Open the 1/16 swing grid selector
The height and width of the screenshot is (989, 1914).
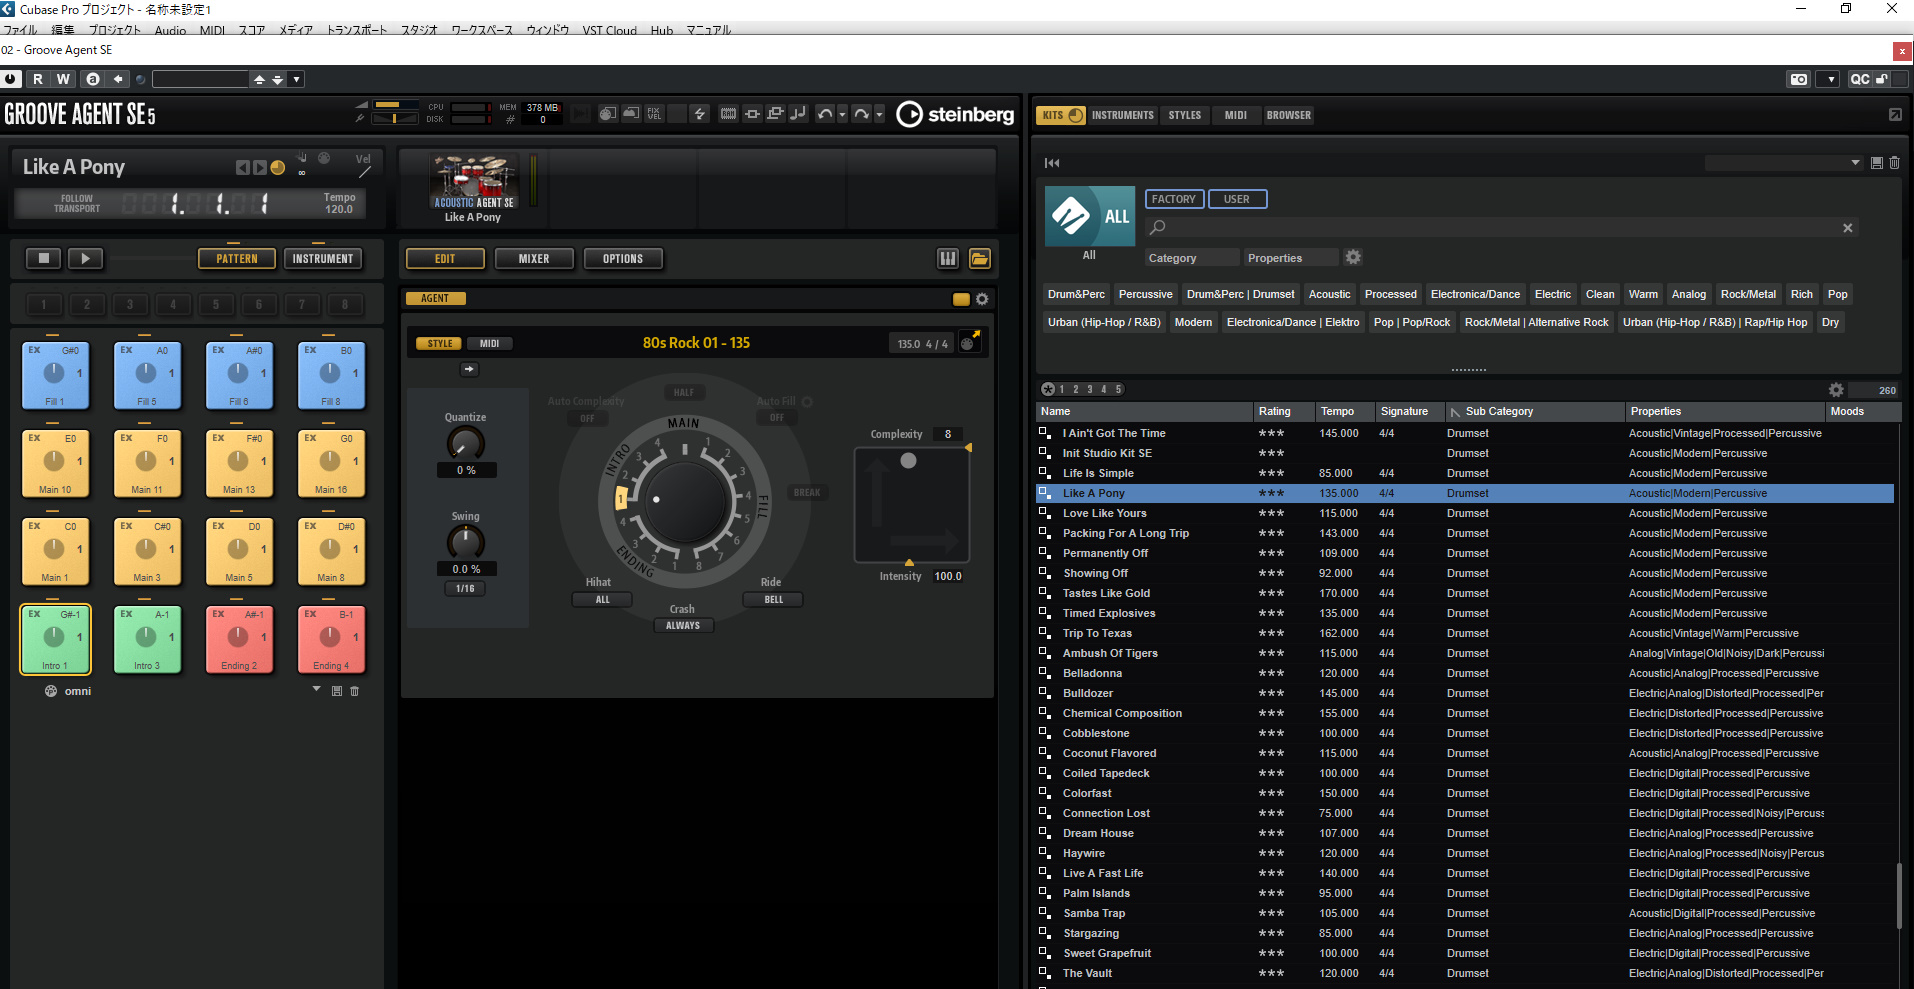click(x=465, y=588)
